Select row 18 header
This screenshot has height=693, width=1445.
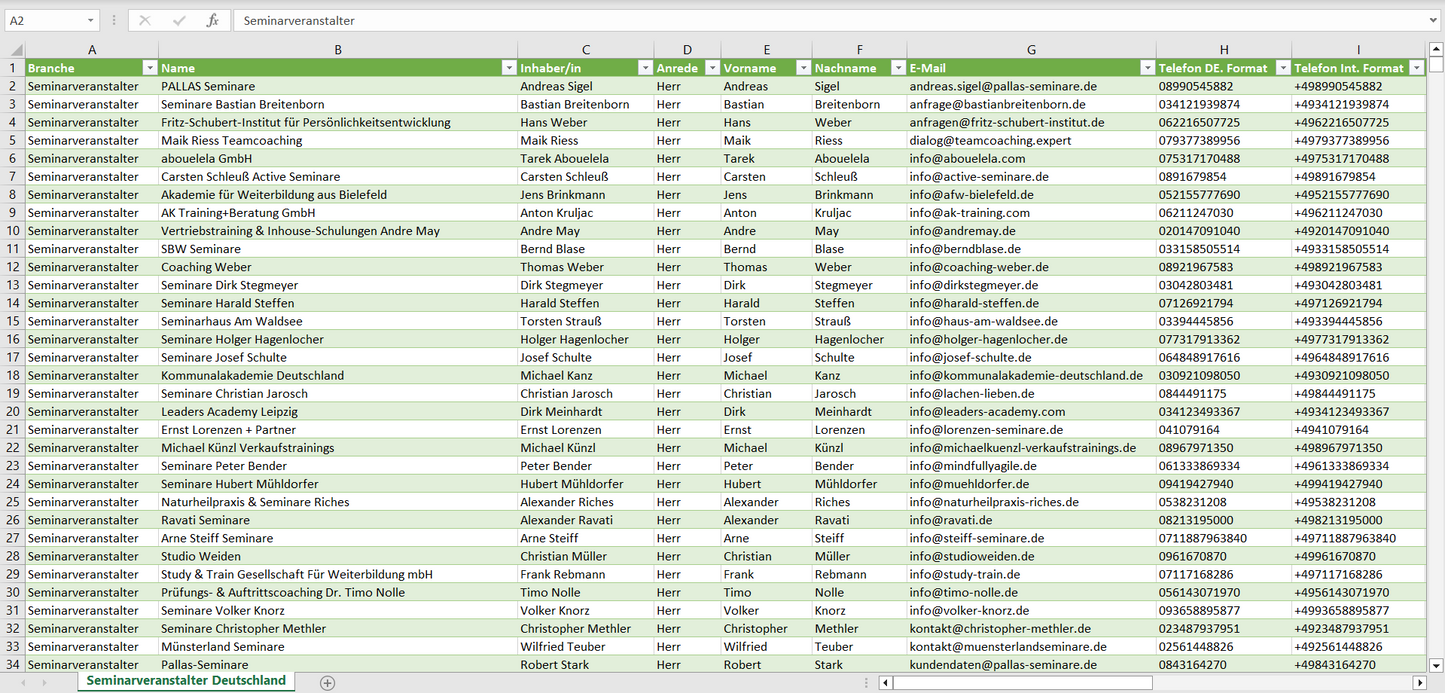[13, 375]
